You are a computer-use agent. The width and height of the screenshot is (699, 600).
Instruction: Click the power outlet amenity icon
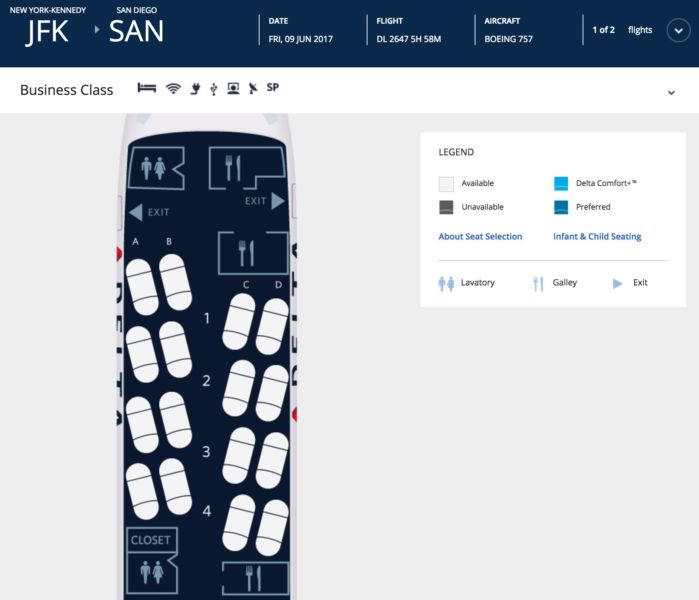(194, 89)
